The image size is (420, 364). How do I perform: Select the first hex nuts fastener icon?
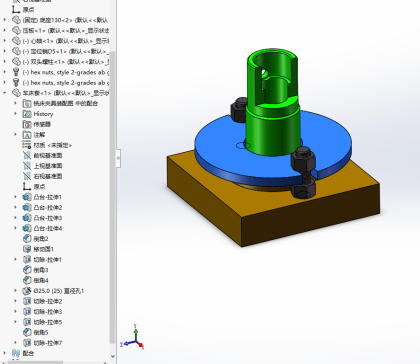[x=16, y=72]
